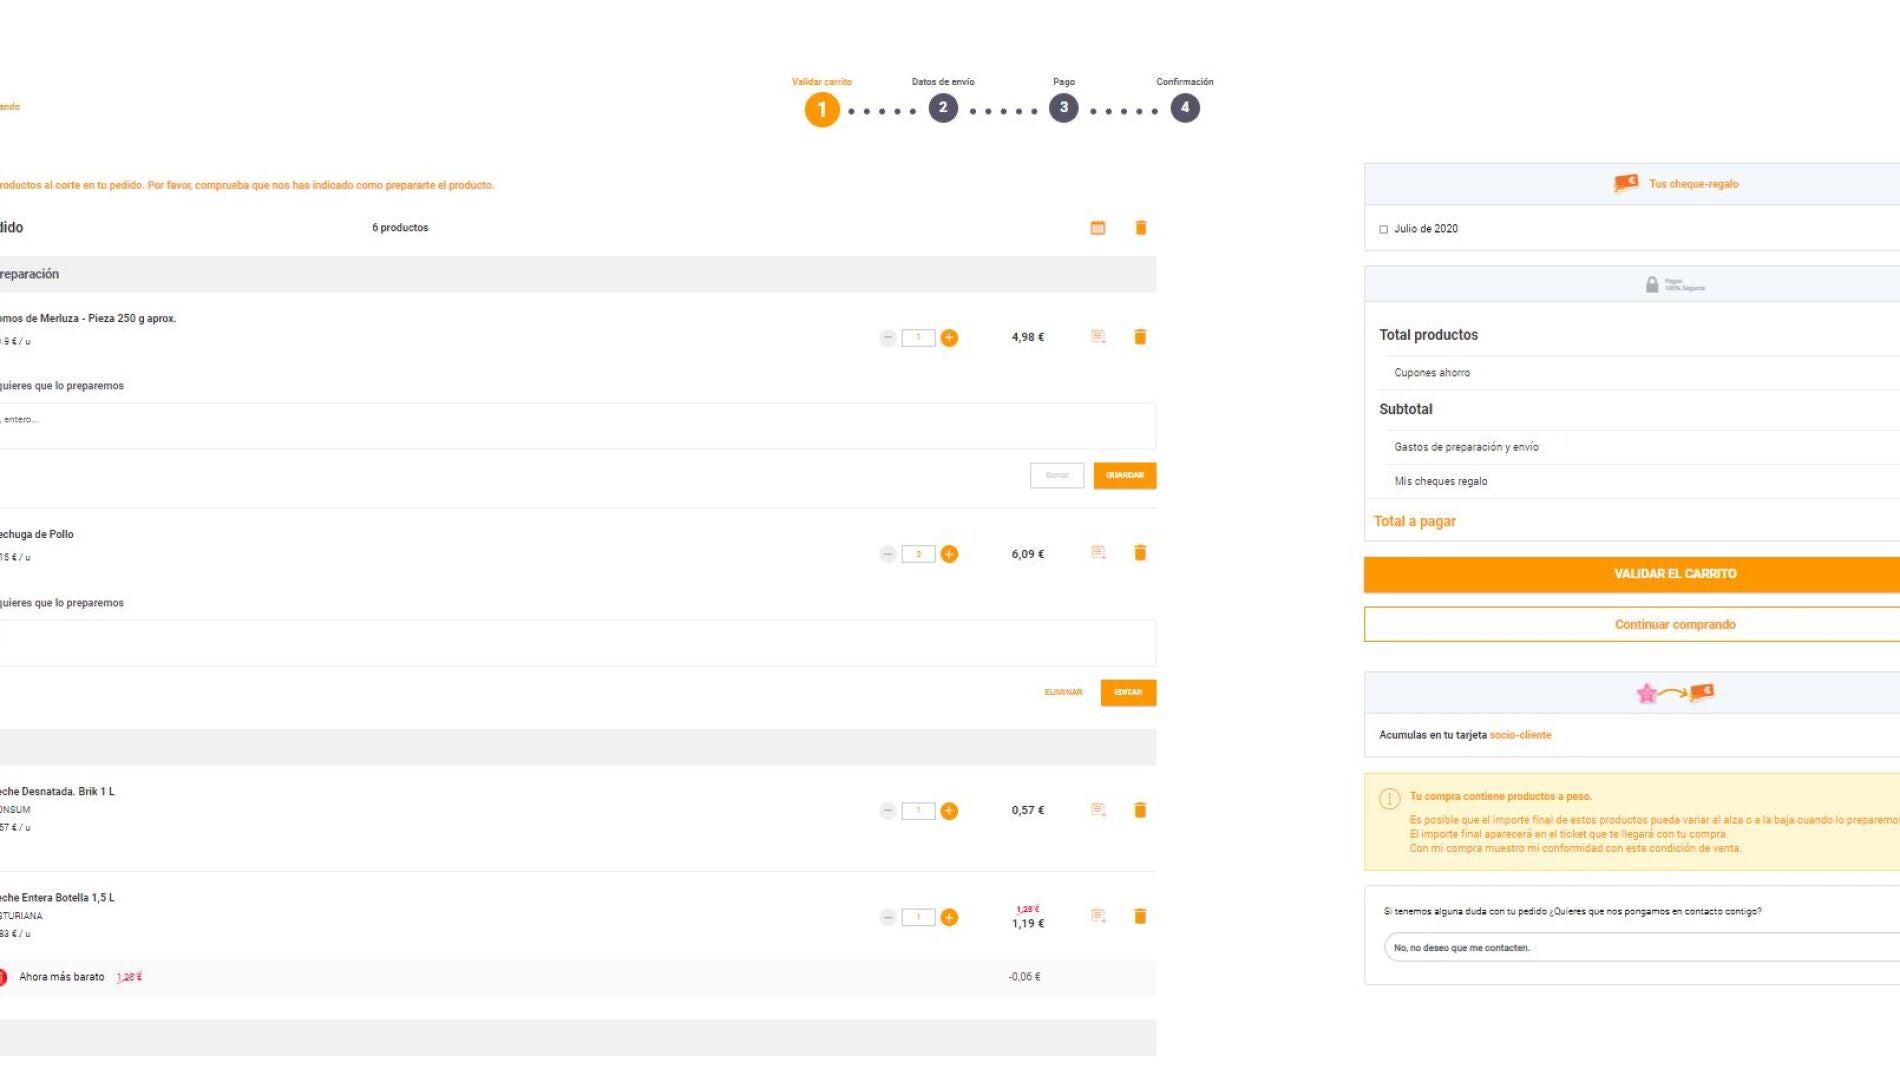Add note to Merluza with note icon

[1098, 337]
